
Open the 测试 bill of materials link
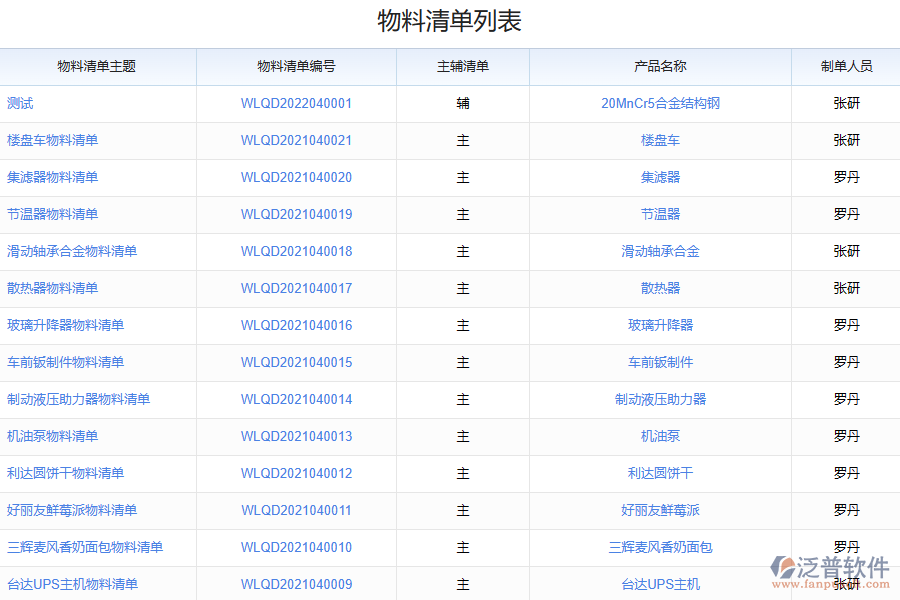click(x=20, y=103)
